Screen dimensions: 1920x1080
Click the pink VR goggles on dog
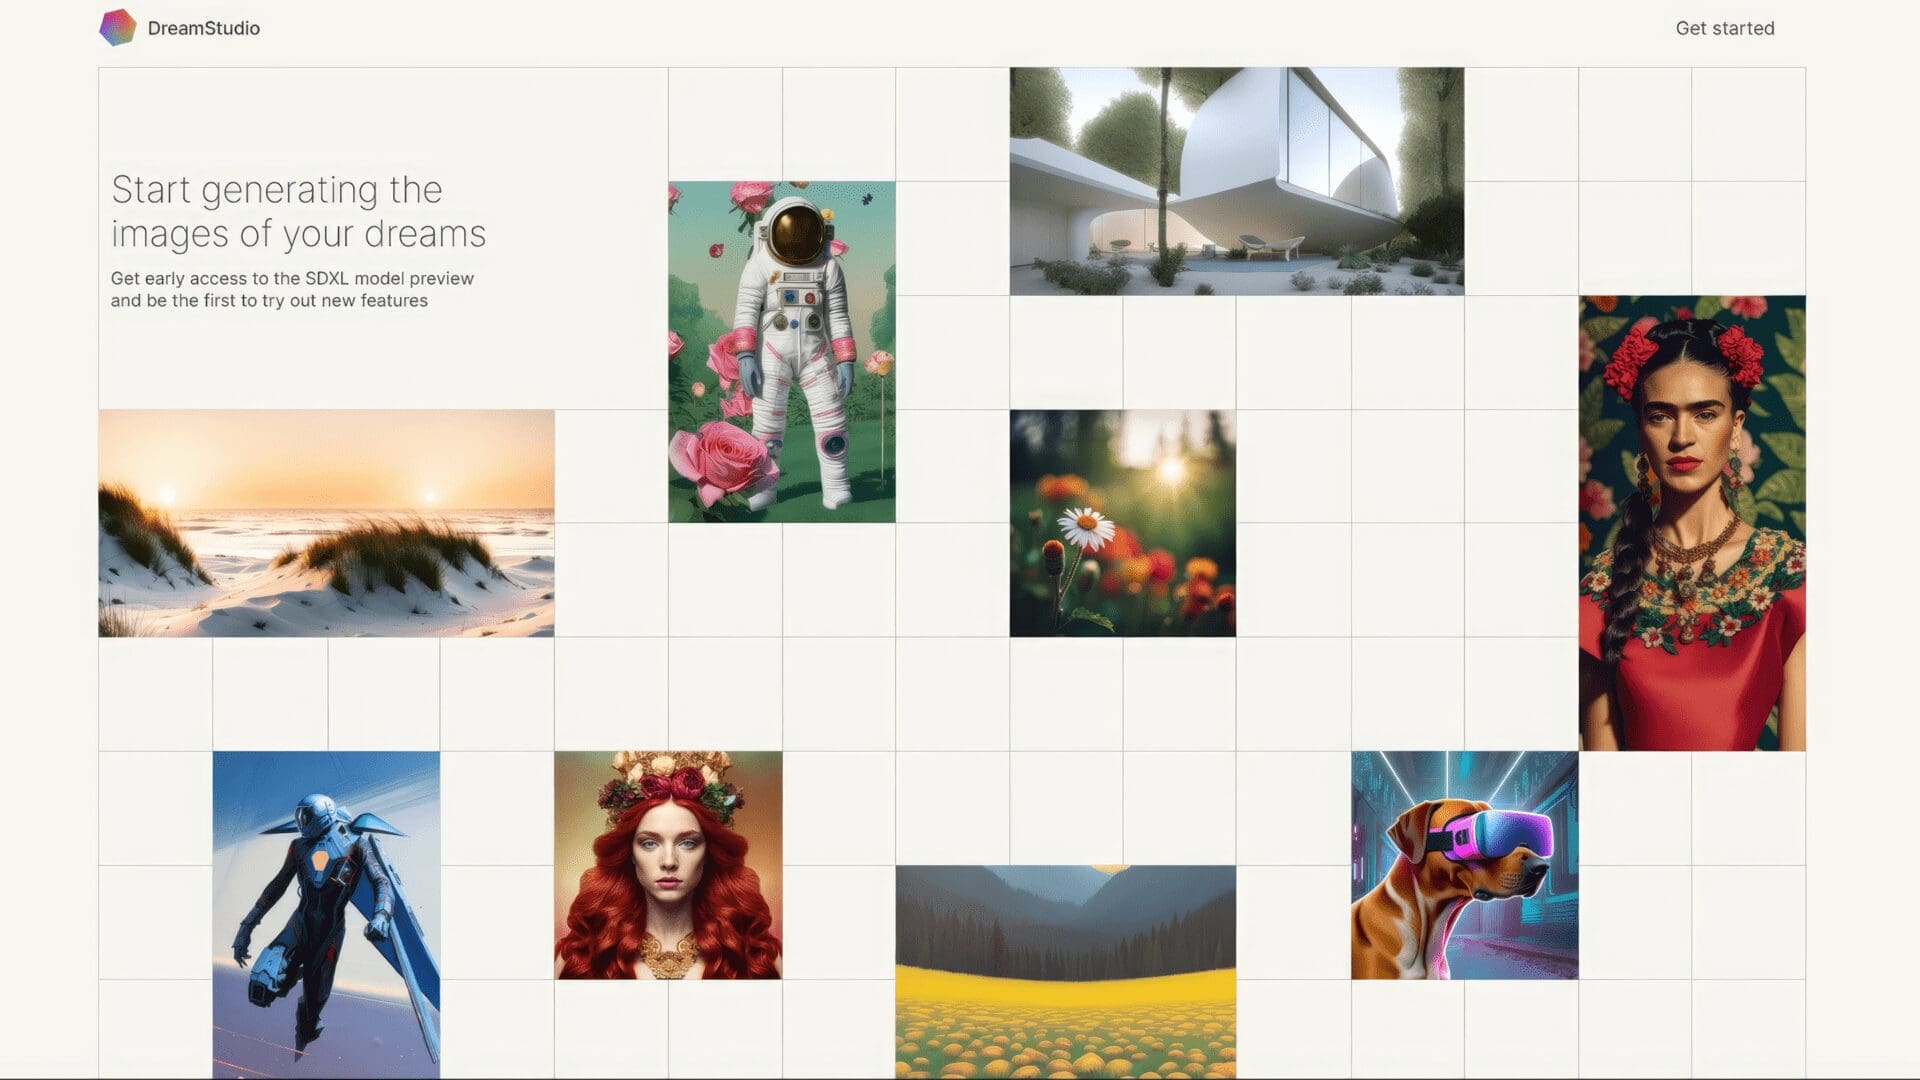(x=1492, y=834)
